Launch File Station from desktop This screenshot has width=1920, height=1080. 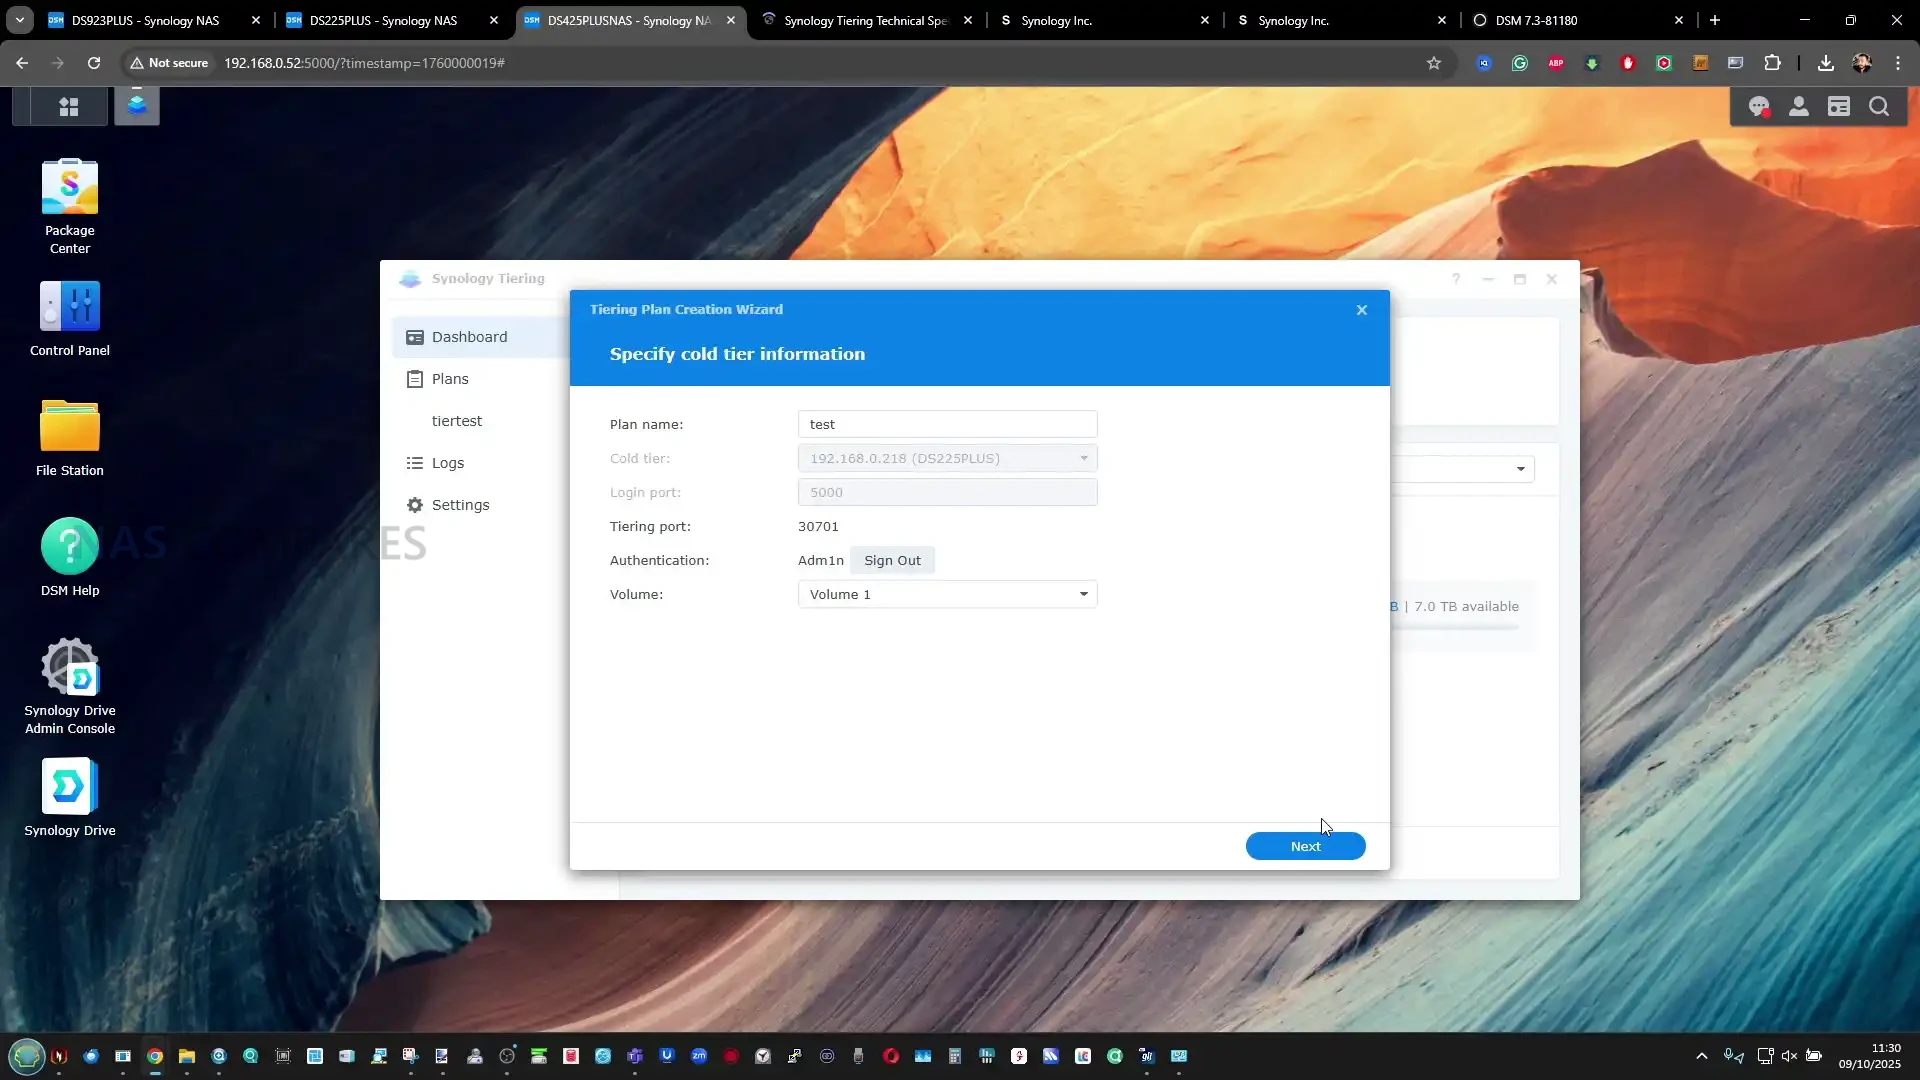[x=70, y=427]
